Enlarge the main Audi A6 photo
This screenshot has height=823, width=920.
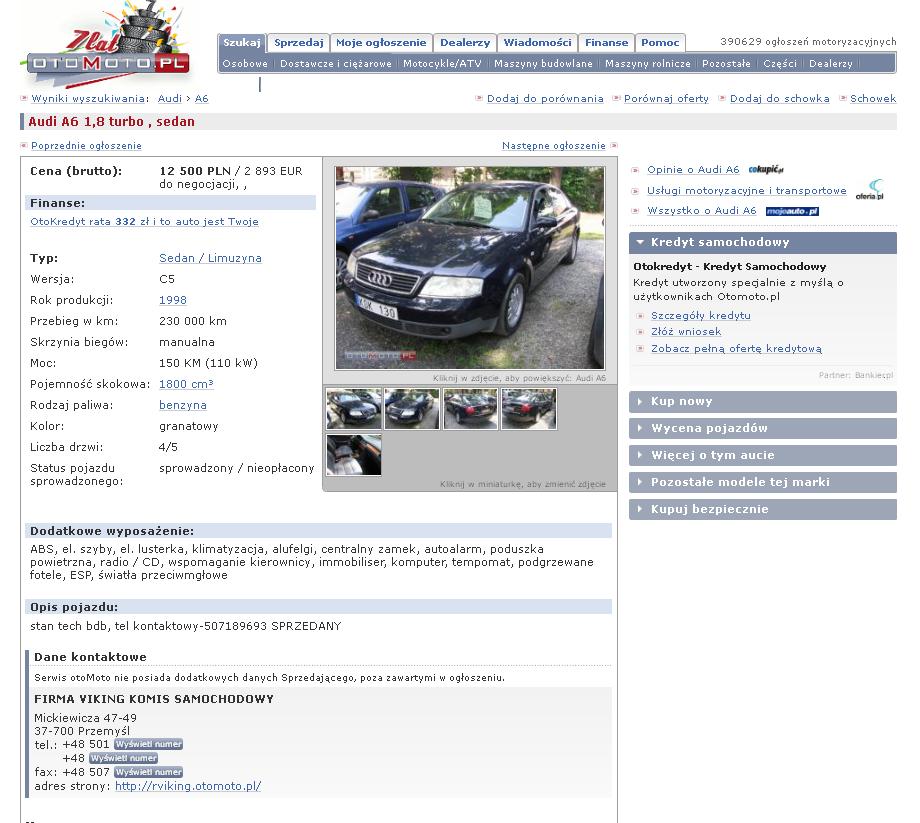[469, 267]
